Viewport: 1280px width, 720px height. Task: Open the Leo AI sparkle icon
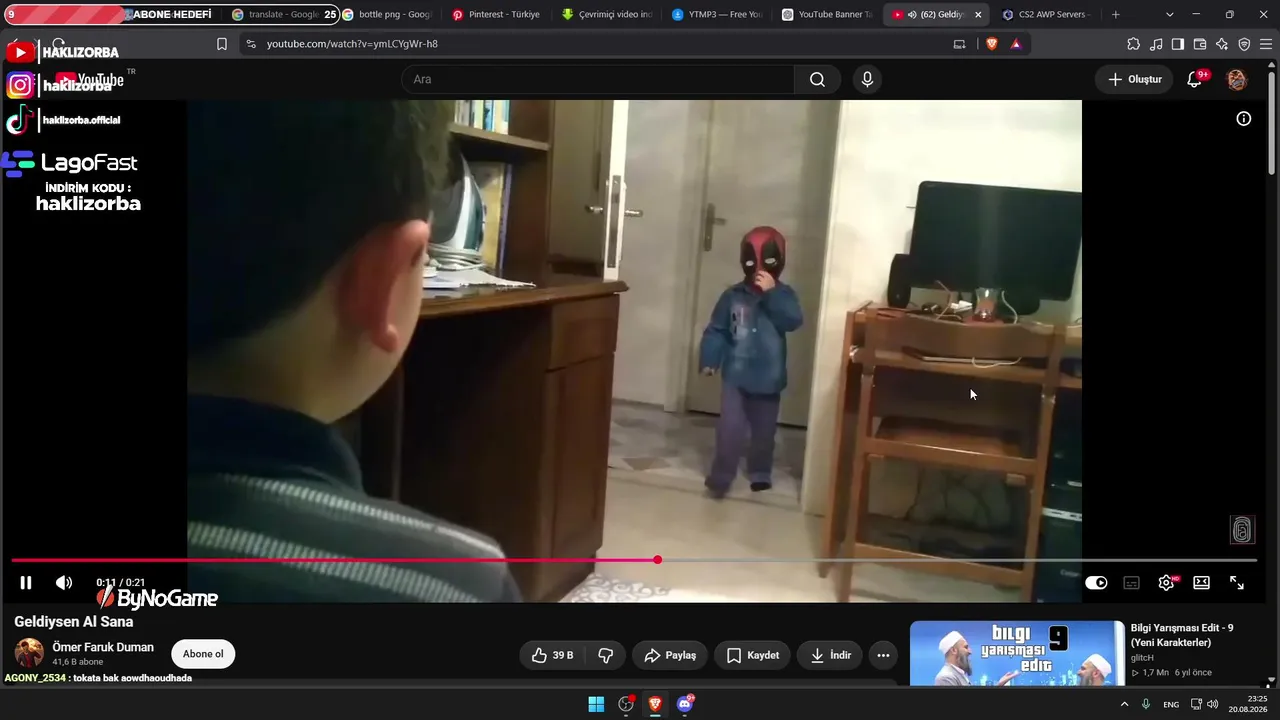1222,44
